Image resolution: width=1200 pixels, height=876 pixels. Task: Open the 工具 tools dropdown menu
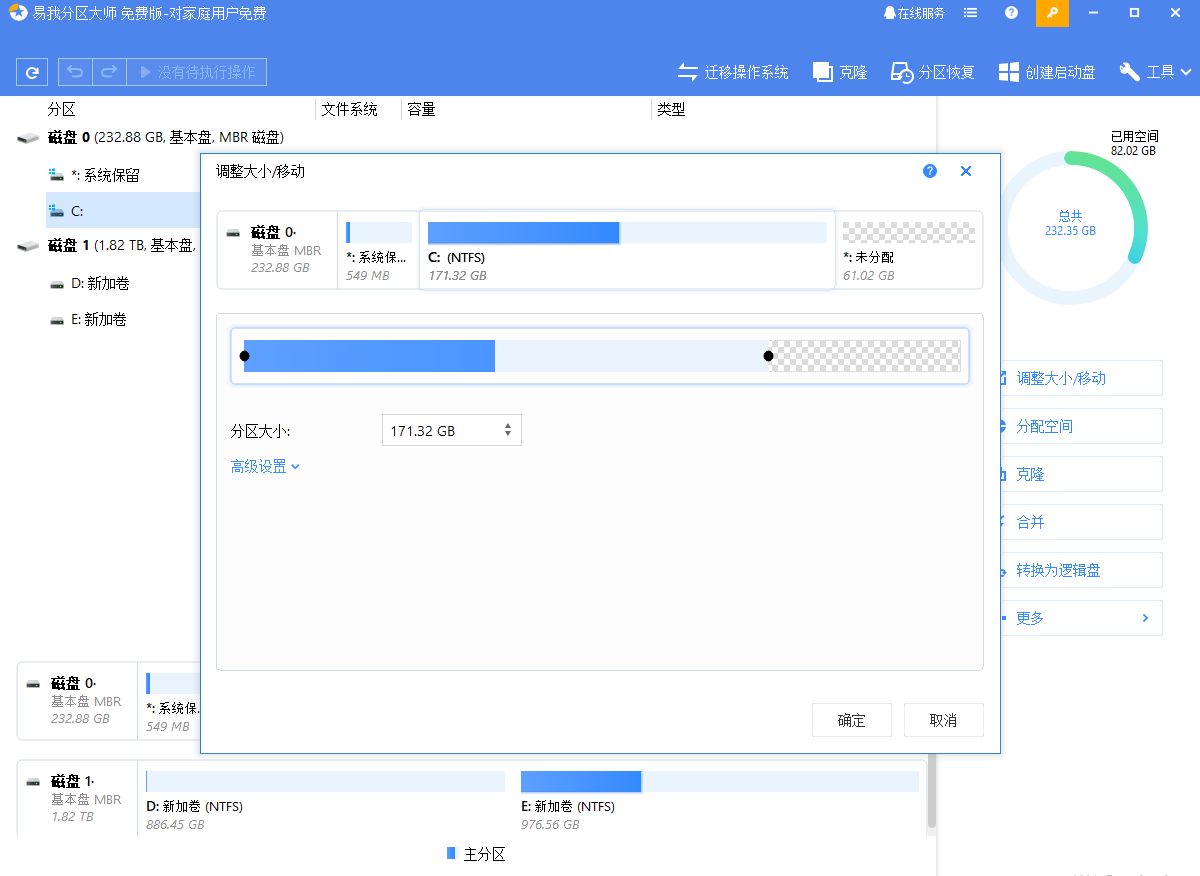coord(1155,71)
